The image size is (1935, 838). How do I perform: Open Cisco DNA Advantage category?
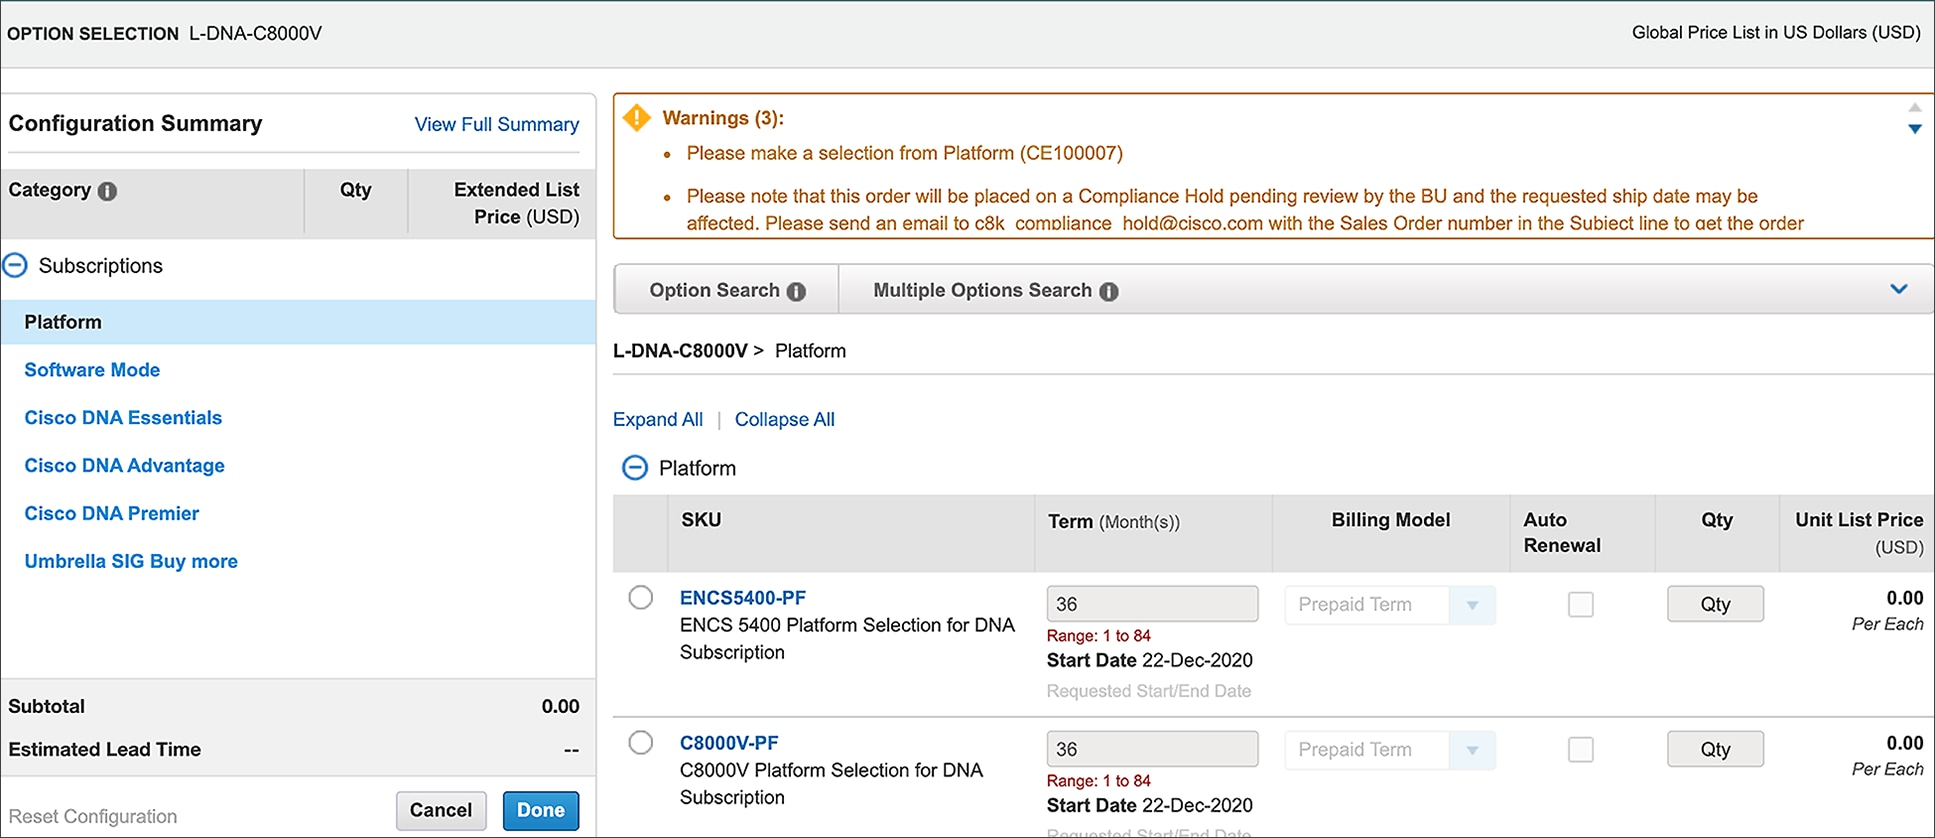[124, 466]
